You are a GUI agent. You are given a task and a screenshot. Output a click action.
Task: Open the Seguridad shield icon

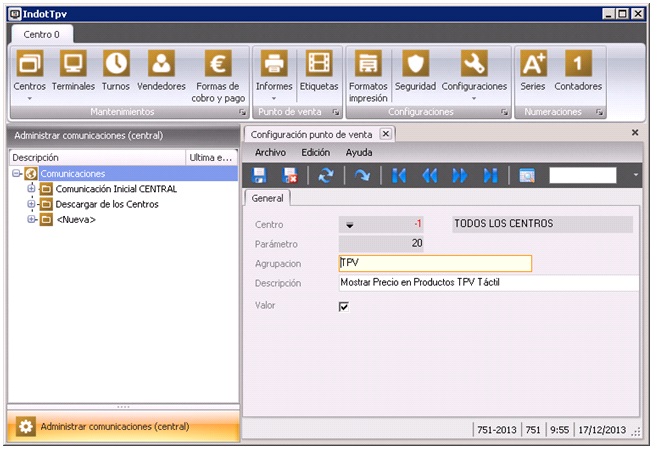414,66
